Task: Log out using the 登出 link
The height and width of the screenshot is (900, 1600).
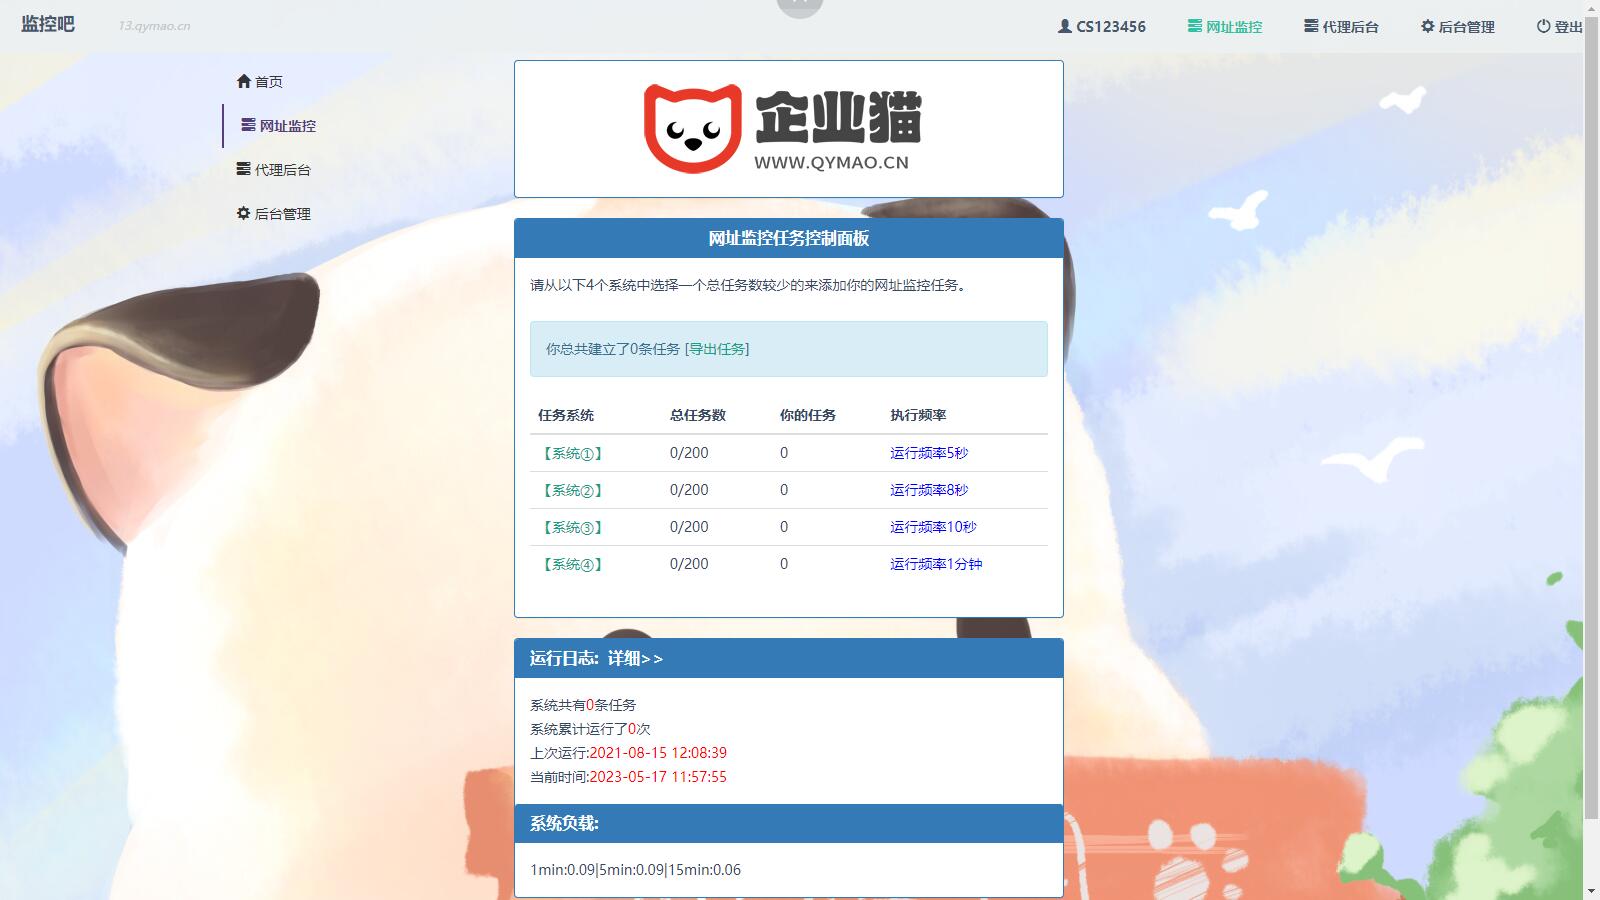Action: pyautogui.click(x=1560, y=27)
